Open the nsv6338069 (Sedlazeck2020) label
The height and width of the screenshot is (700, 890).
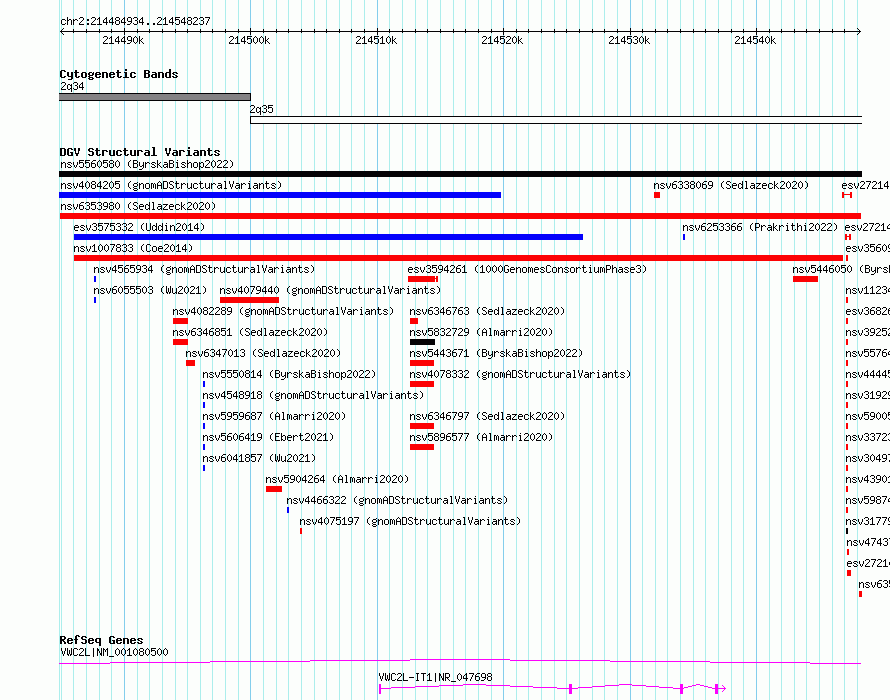731,185
